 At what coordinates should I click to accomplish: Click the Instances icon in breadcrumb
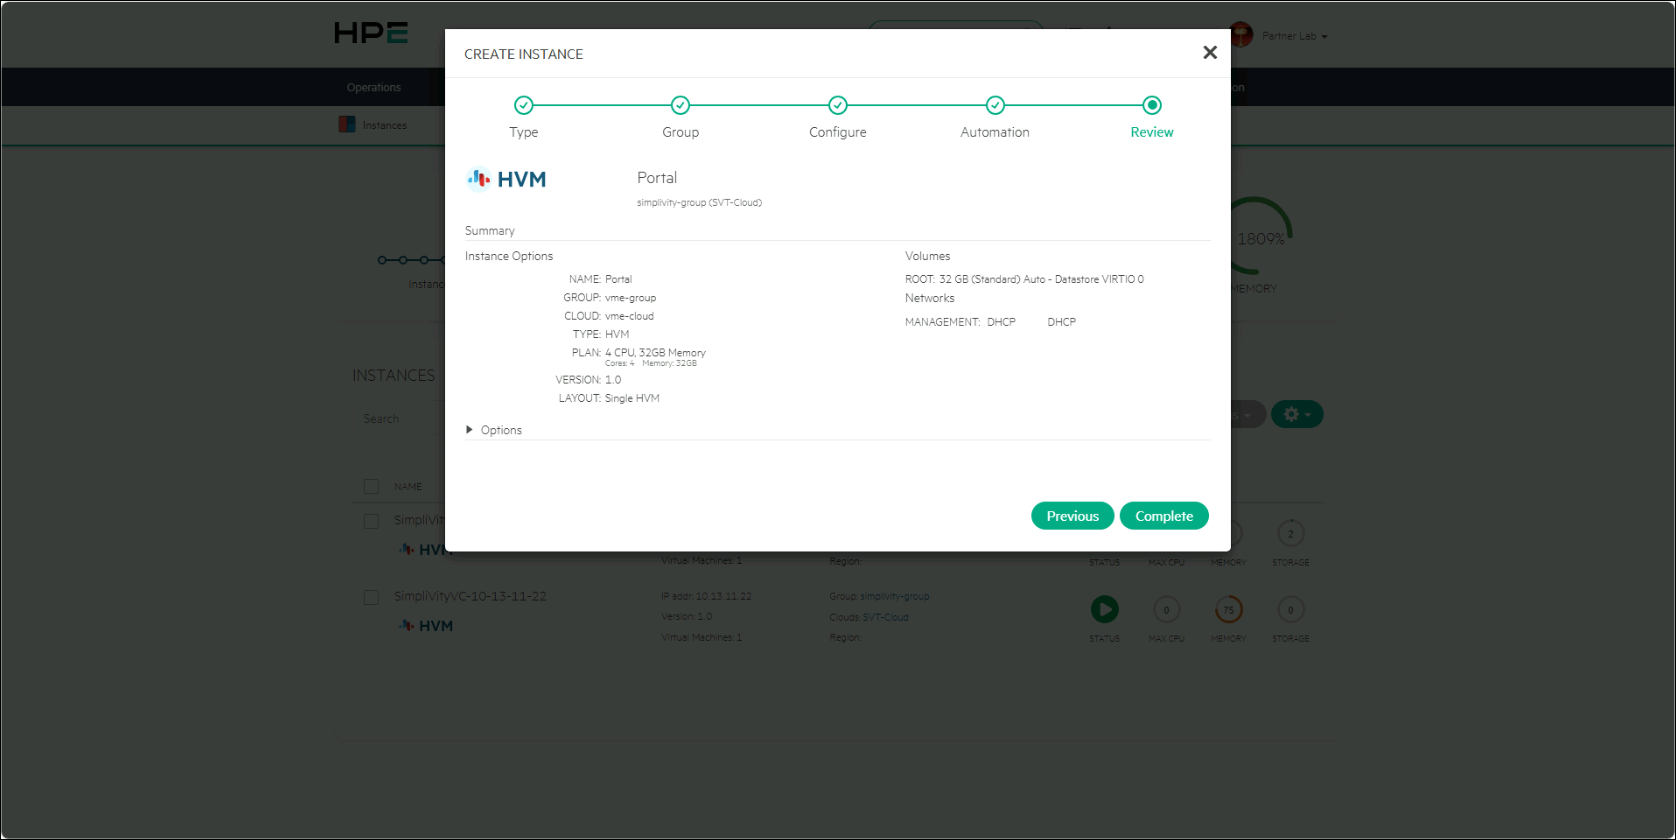pos(347,125)
